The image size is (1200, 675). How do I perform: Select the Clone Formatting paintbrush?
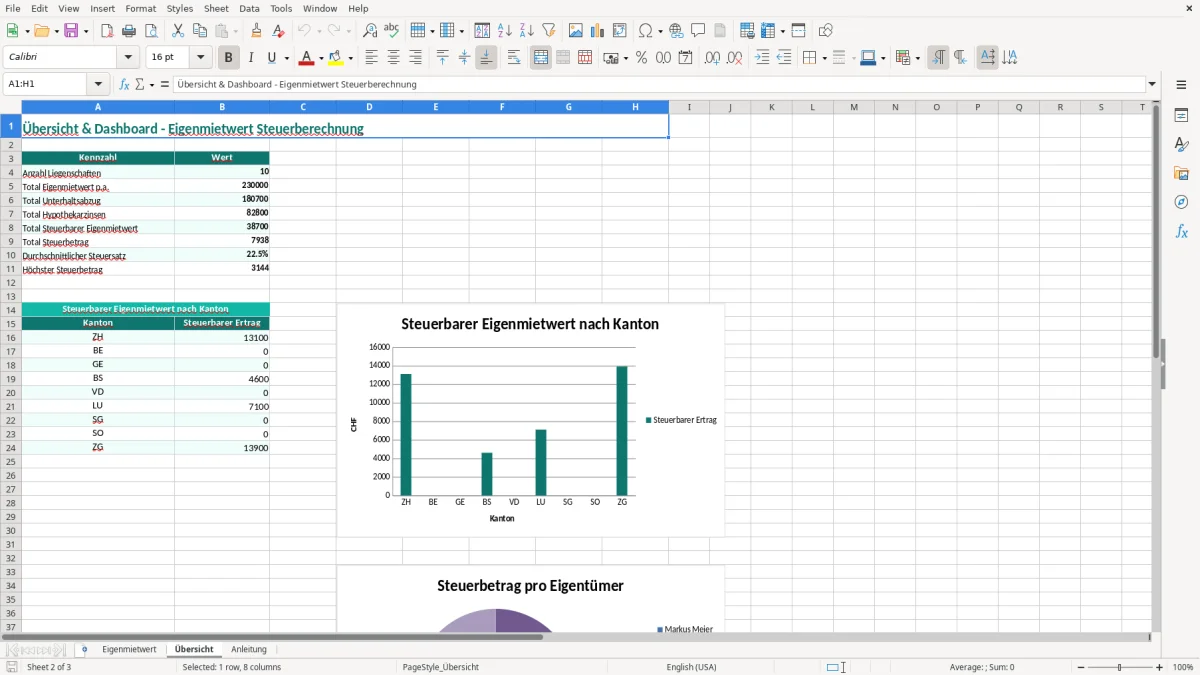coord(257,31)
